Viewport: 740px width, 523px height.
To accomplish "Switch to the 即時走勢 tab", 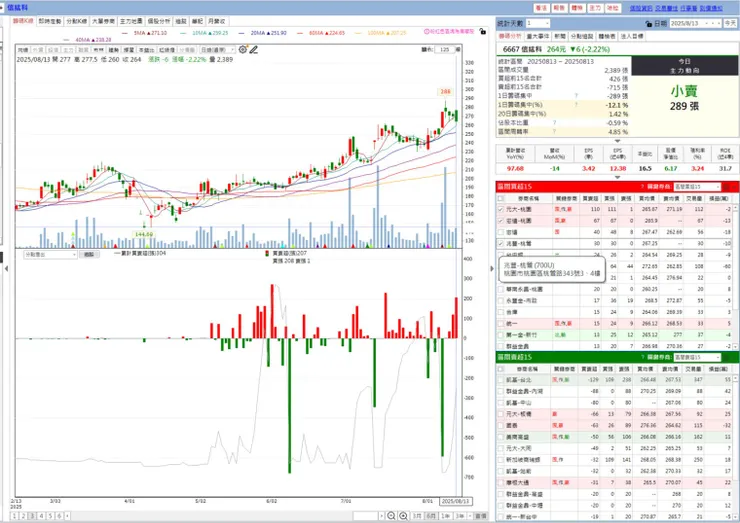I will coord(50,21).
